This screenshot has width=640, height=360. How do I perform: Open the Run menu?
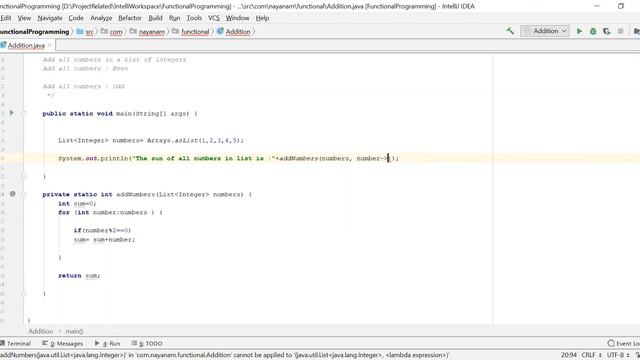coord(174,18)
